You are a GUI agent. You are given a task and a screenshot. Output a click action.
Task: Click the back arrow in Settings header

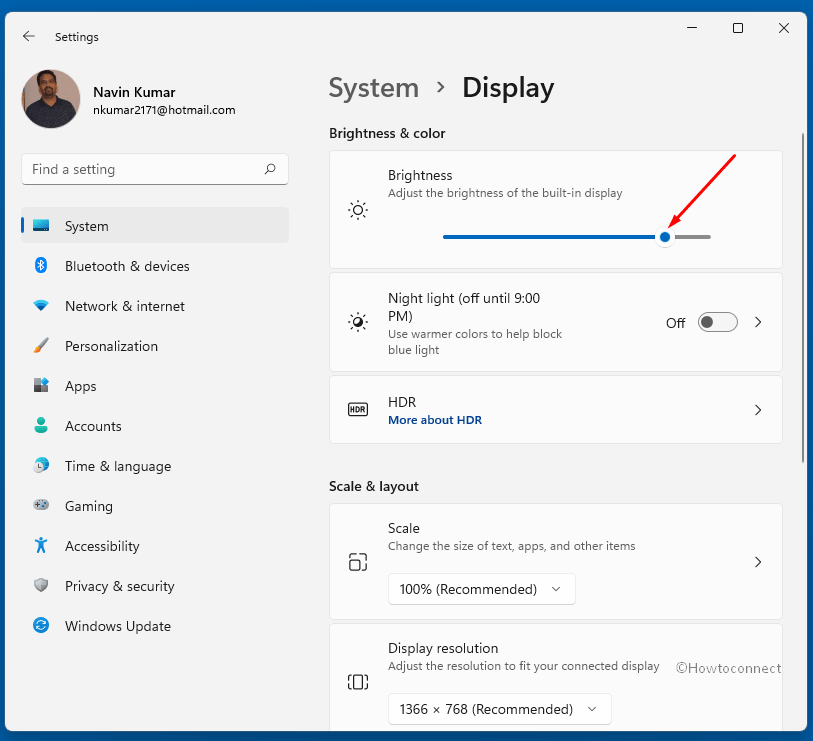pos(29,36)
